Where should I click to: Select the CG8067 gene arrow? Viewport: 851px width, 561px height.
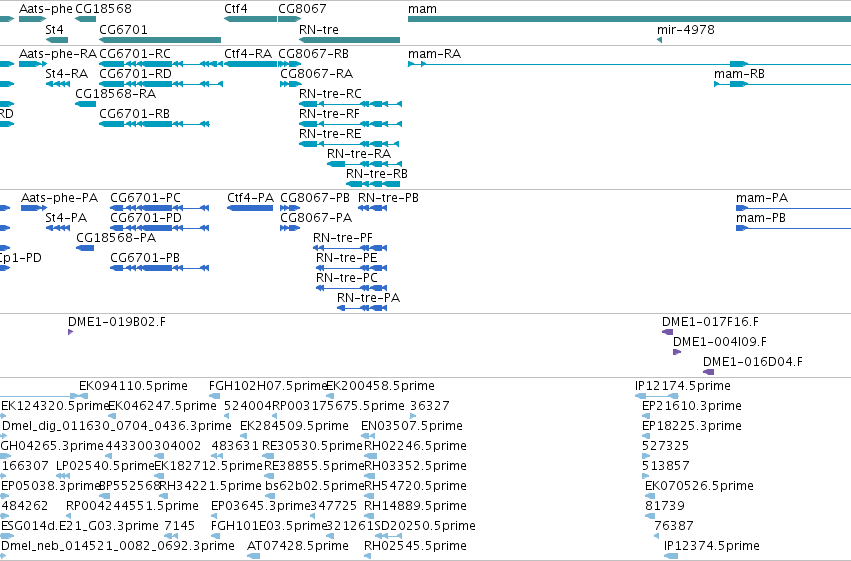pyautogui.click(x=289, y=19)
